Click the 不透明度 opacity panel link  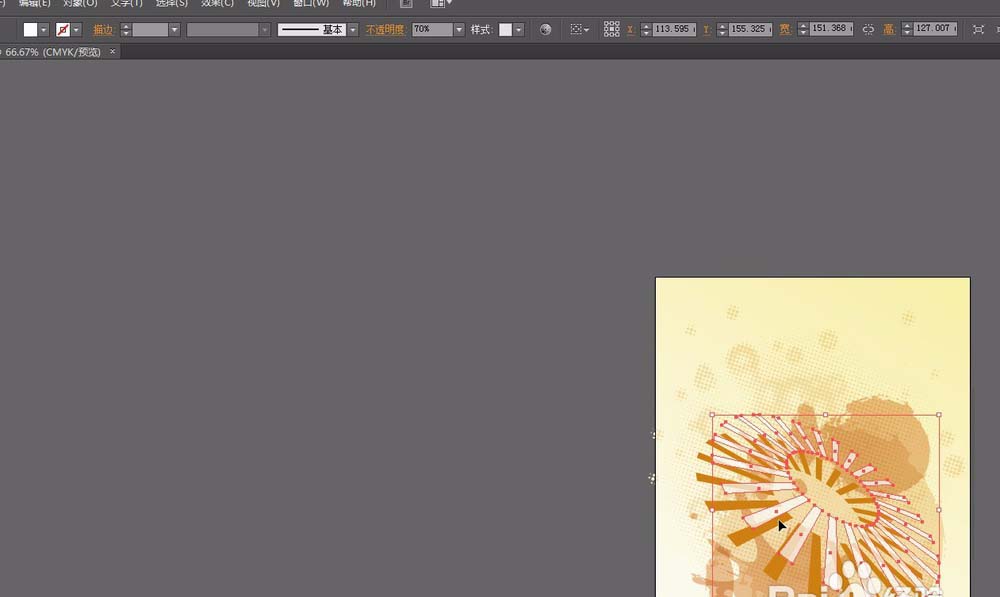click(x=385, y=29)
